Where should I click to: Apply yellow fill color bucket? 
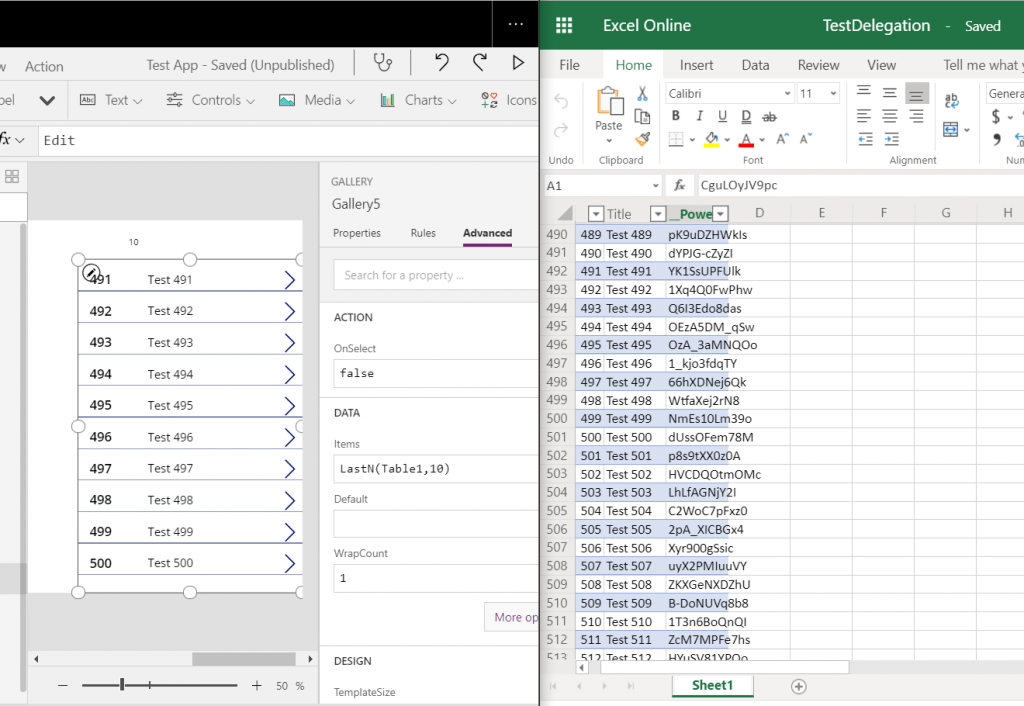tap(711, 139)
